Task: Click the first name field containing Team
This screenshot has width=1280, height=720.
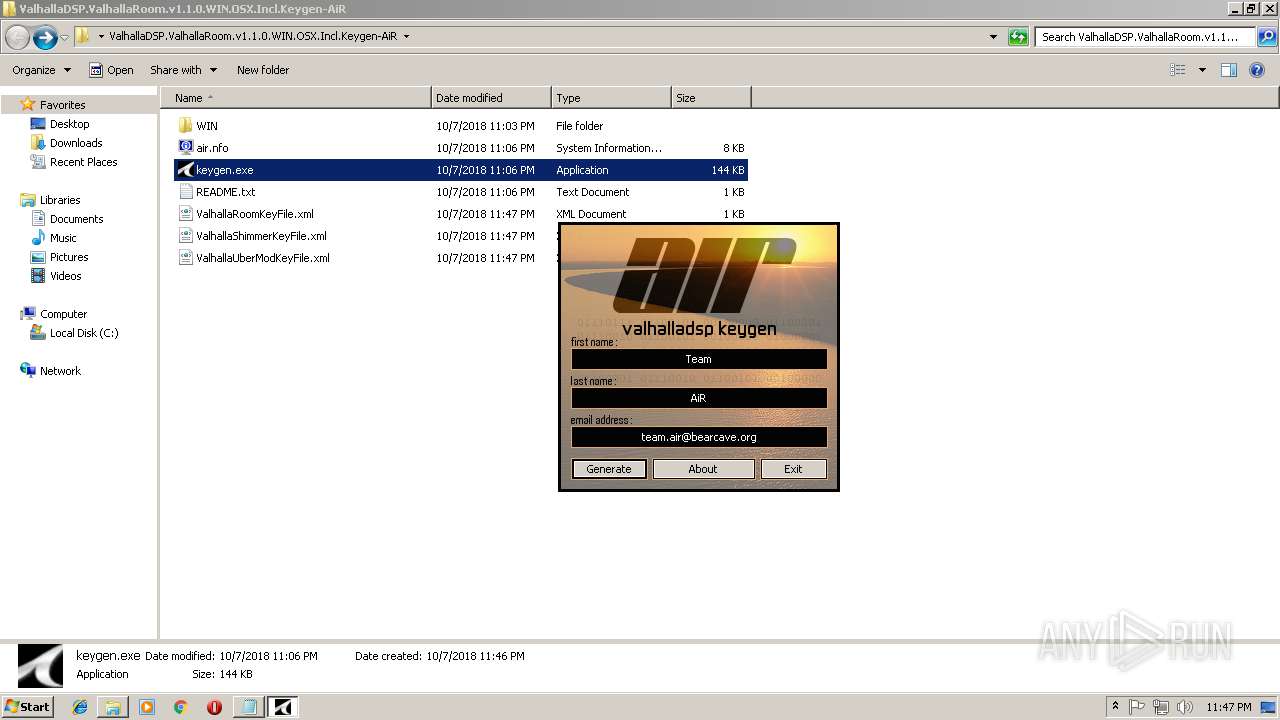Action: 699,359
